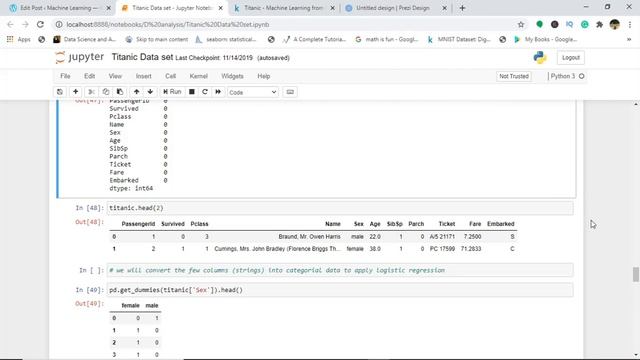Open the Help menu
This screenshot has height=360, width=640.
[264, 76]
